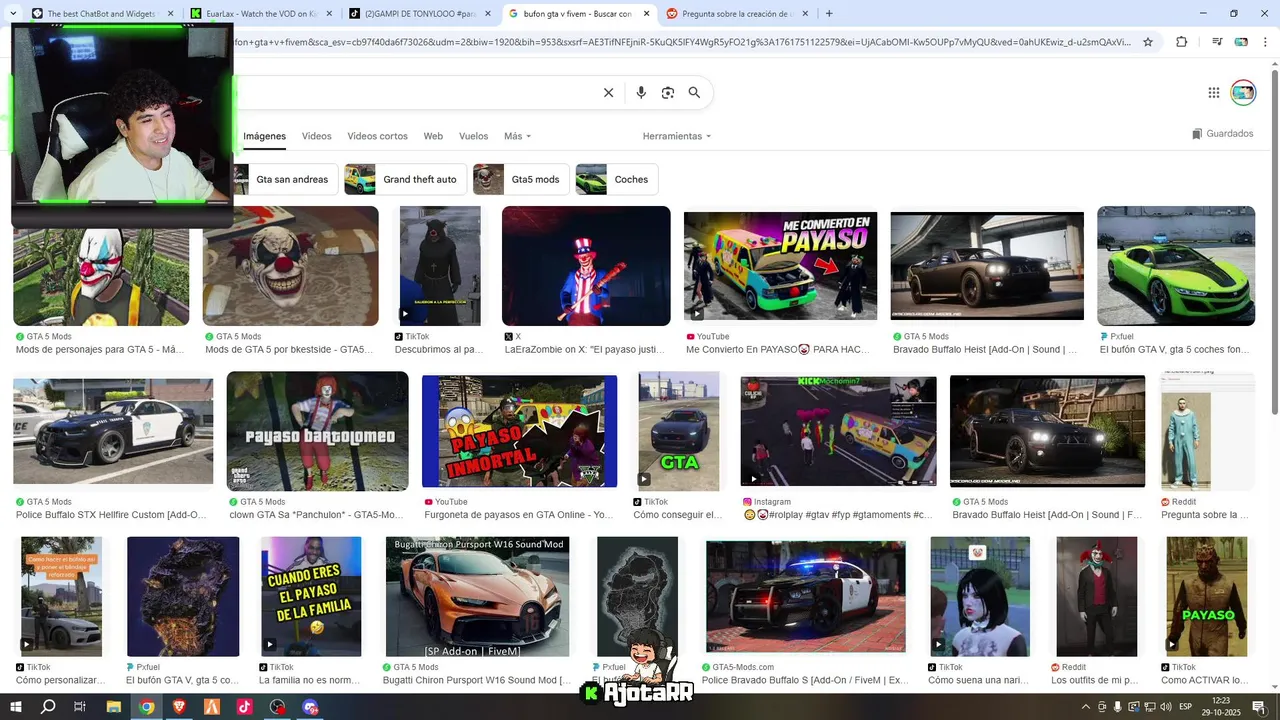1280x720 pixels.
Task: Show hidden system tray icons chevron
Action: 1087,707
